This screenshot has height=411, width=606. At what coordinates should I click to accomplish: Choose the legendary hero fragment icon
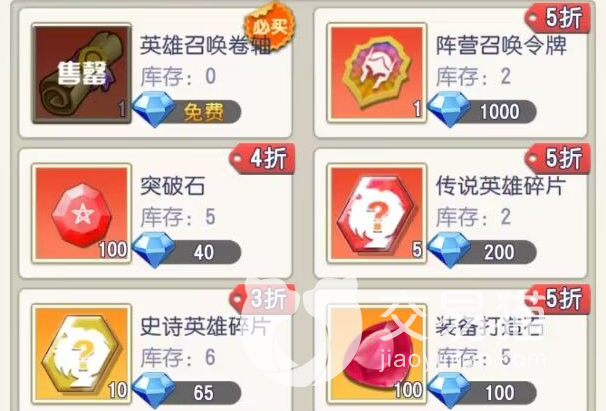377,214
